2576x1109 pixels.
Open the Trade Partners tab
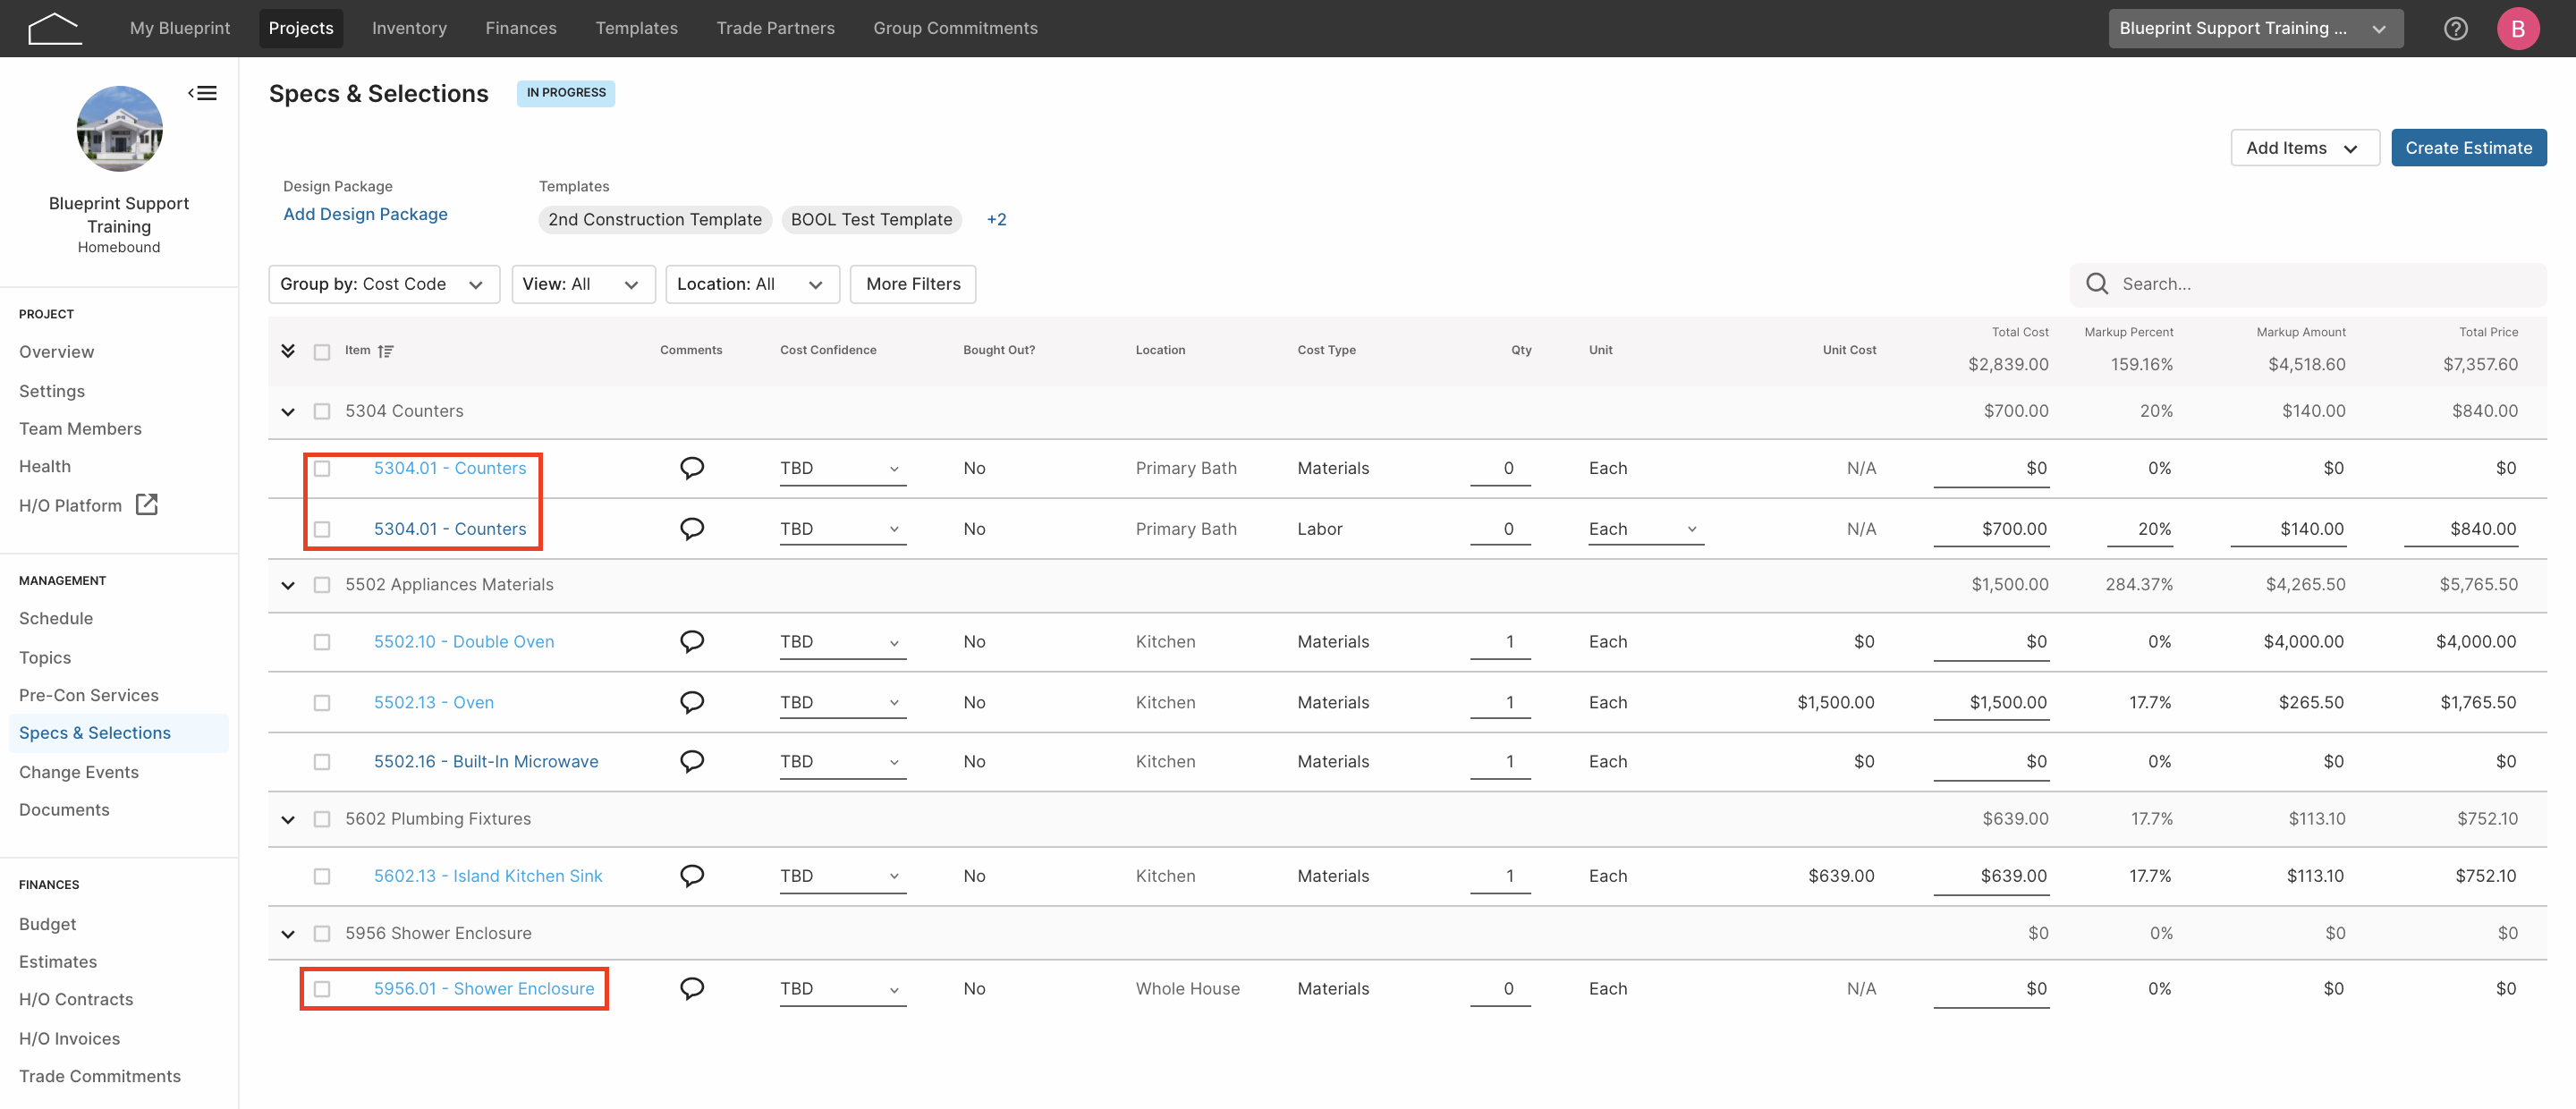(x=775, y=28)
